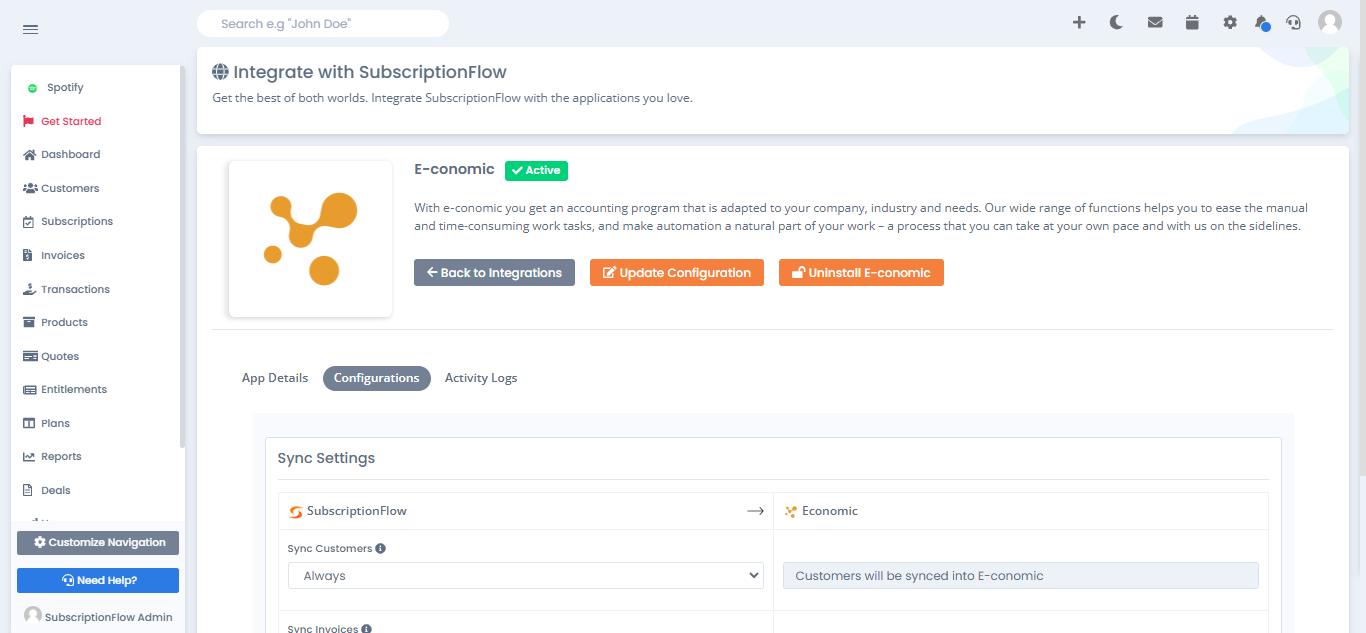Expand the Sync Customers Always dropdown
The width and height of the screenshot is (1366, 633).
(526, 576)
